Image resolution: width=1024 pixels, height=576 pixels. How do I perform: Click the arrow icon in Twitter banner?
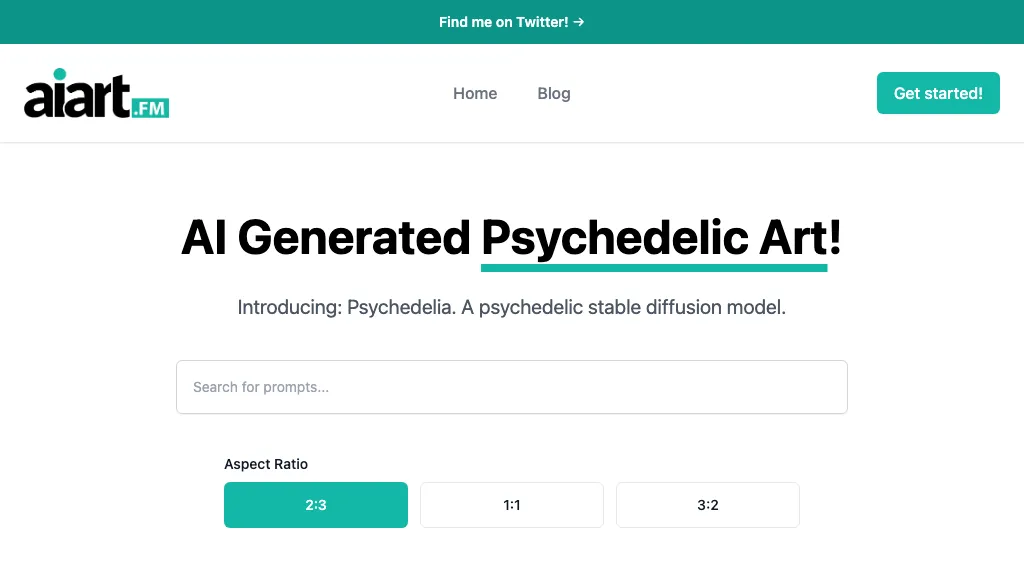click(x=579, y=22)
